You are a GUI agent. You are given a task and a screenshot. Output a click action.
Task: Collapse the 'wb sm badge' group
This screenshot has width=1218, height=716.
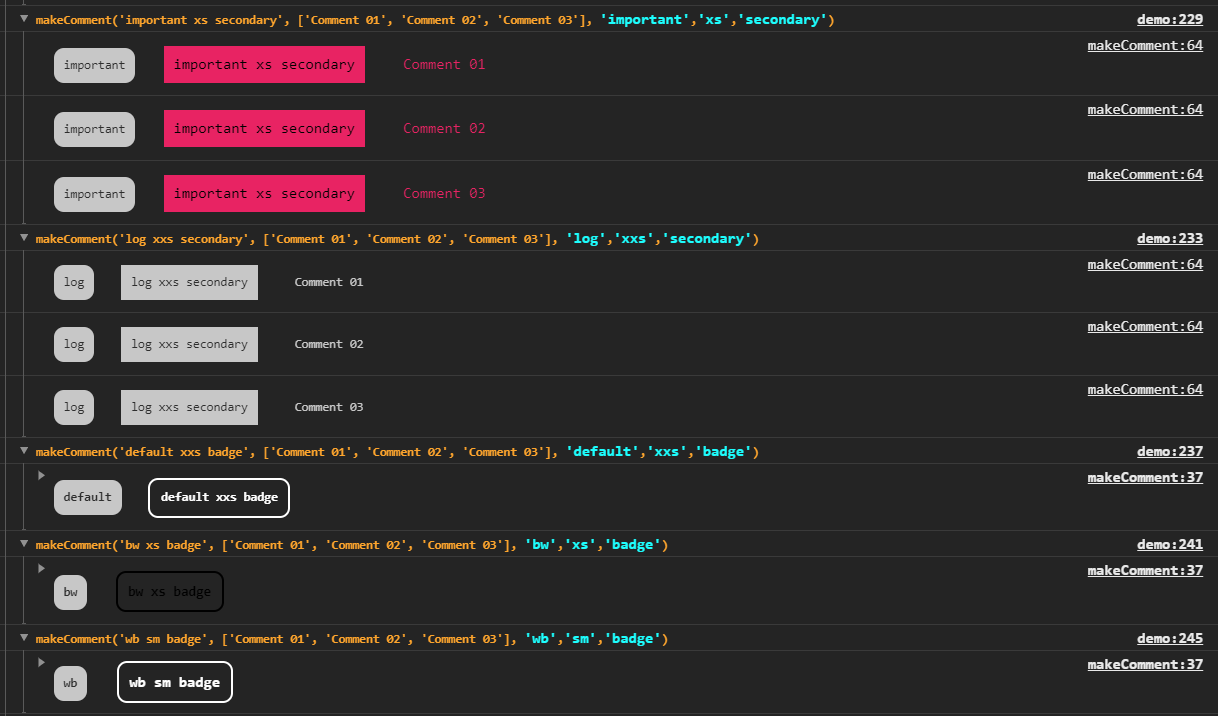coord(24,637)
